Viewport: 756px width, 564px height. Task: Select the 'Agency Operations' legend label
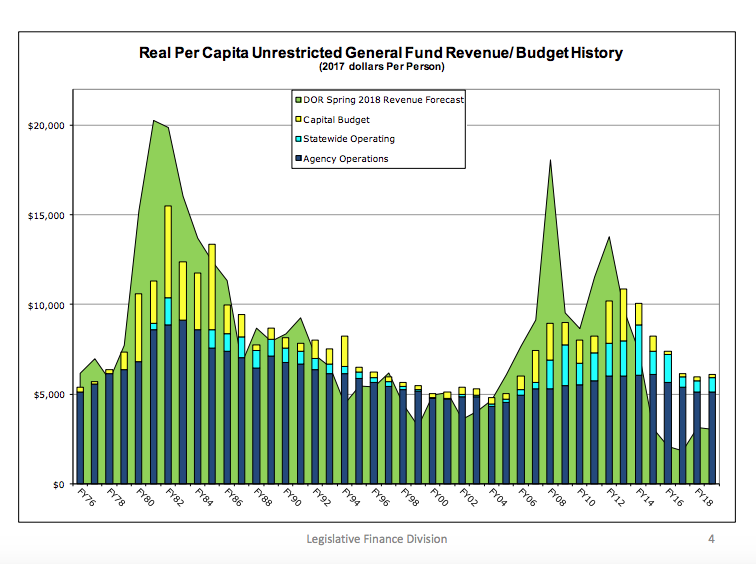pos(345,159)
